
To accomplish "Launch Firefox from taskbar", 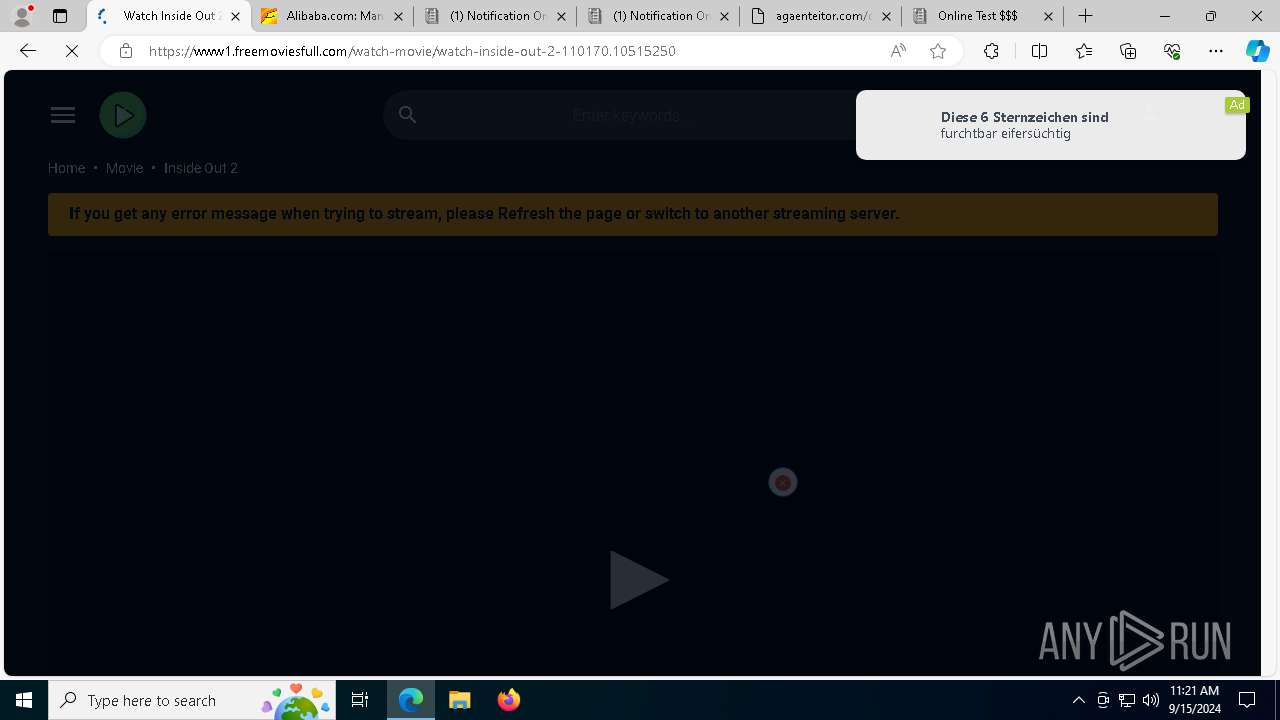I will coord(508,700).
